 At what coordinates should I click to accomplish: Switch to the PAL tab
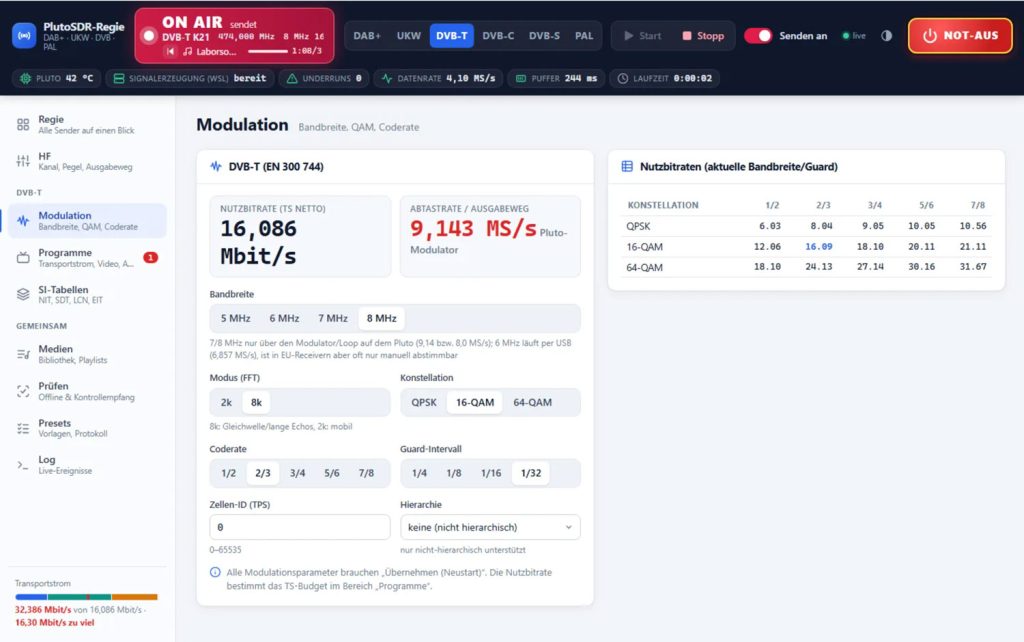tap(584, 36)
